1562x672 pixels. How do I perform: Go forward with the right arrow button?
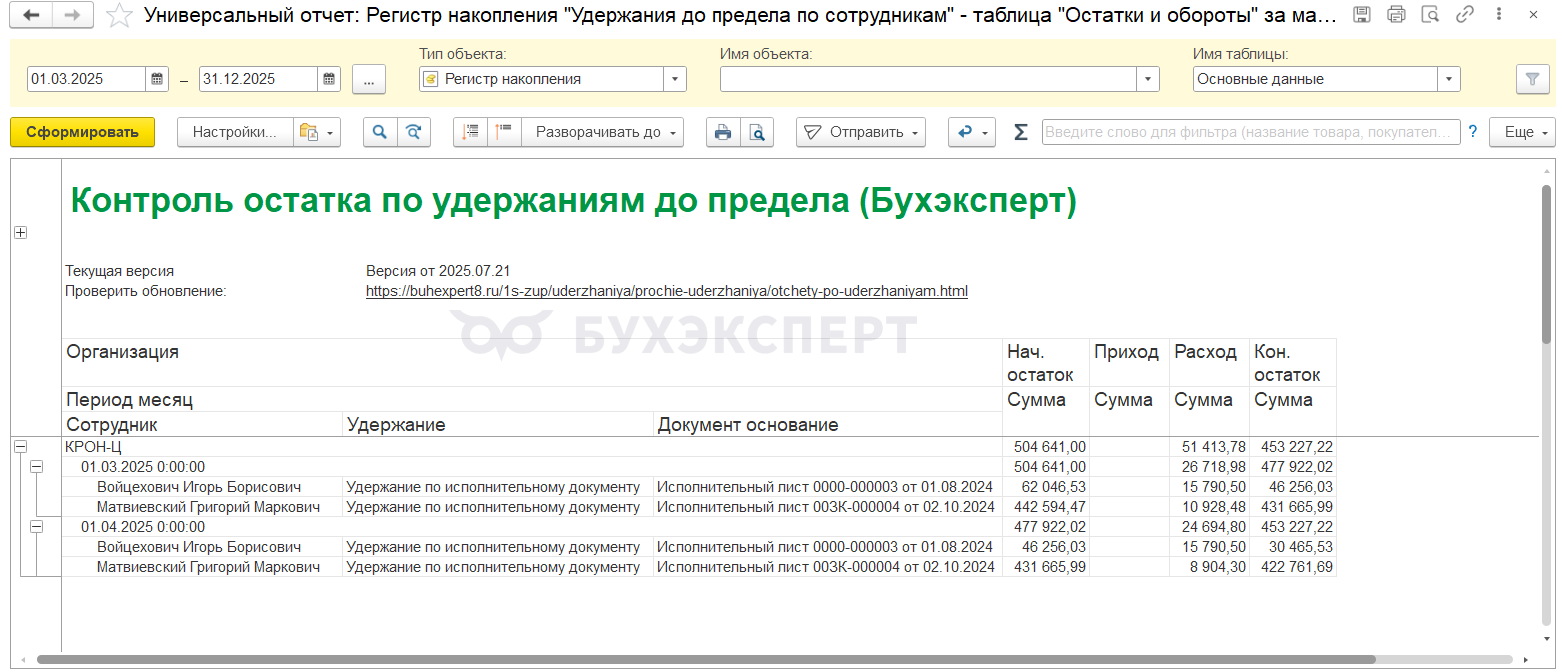tap(72, 15)
